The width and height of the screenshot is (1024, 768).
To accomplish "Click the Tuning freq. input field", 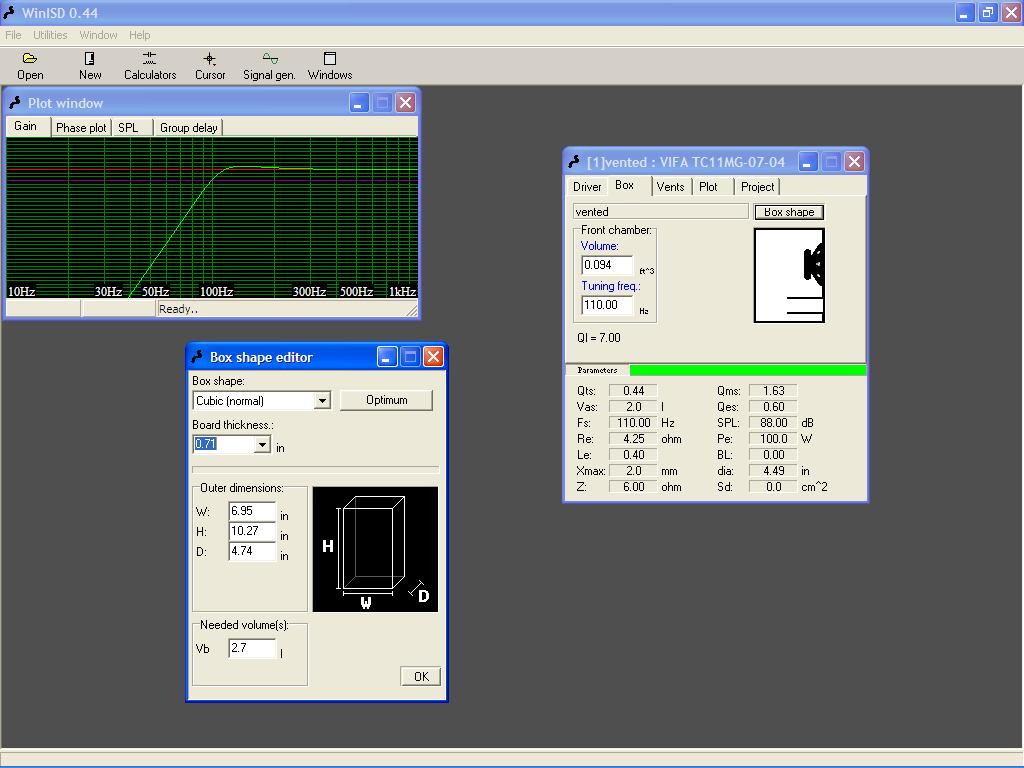I will [x=606, y=305].
